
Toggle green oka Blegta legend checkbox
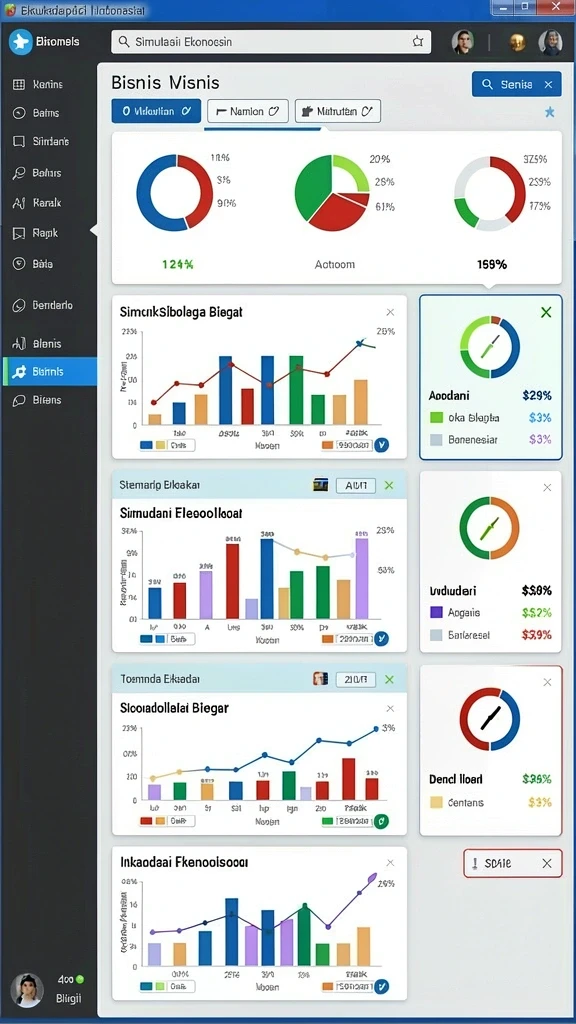[437, 417]
